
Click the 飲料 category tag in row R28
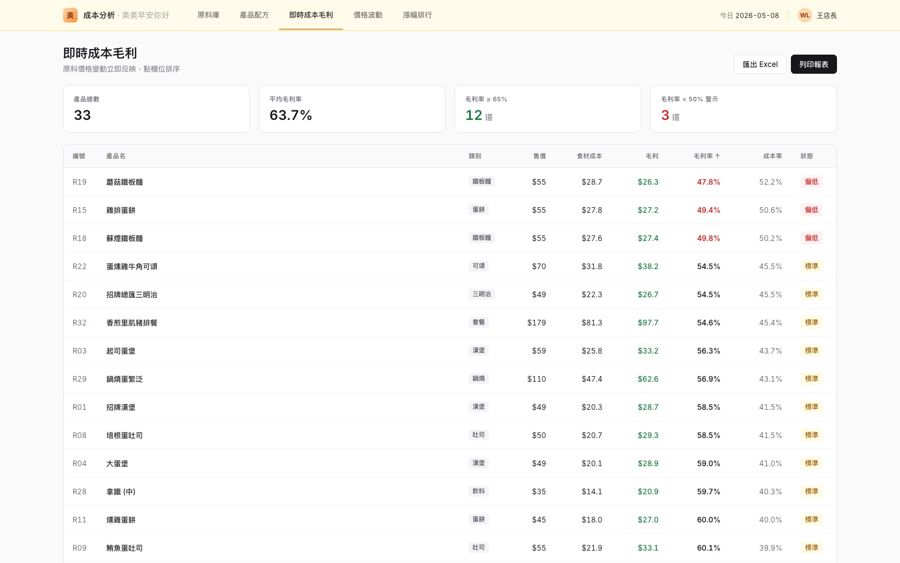pyautogui.click(x=479, y=491)
